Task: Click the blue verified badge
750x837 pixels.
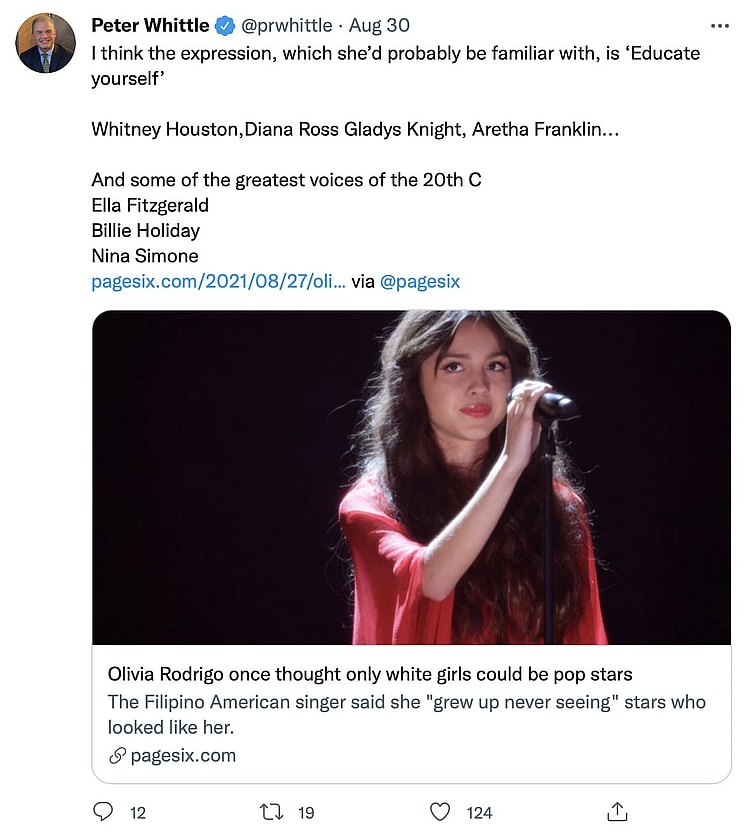Action: 225,26
